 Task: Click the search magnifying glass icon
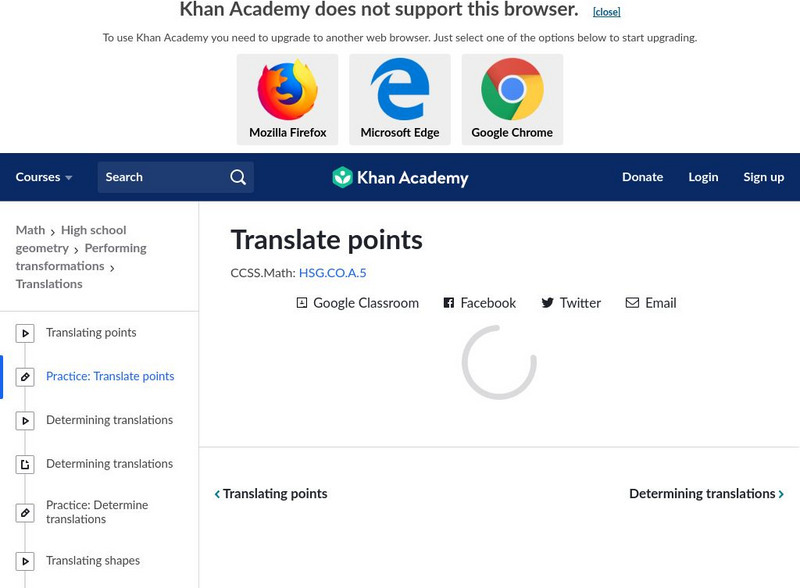[x=238, y=177]
